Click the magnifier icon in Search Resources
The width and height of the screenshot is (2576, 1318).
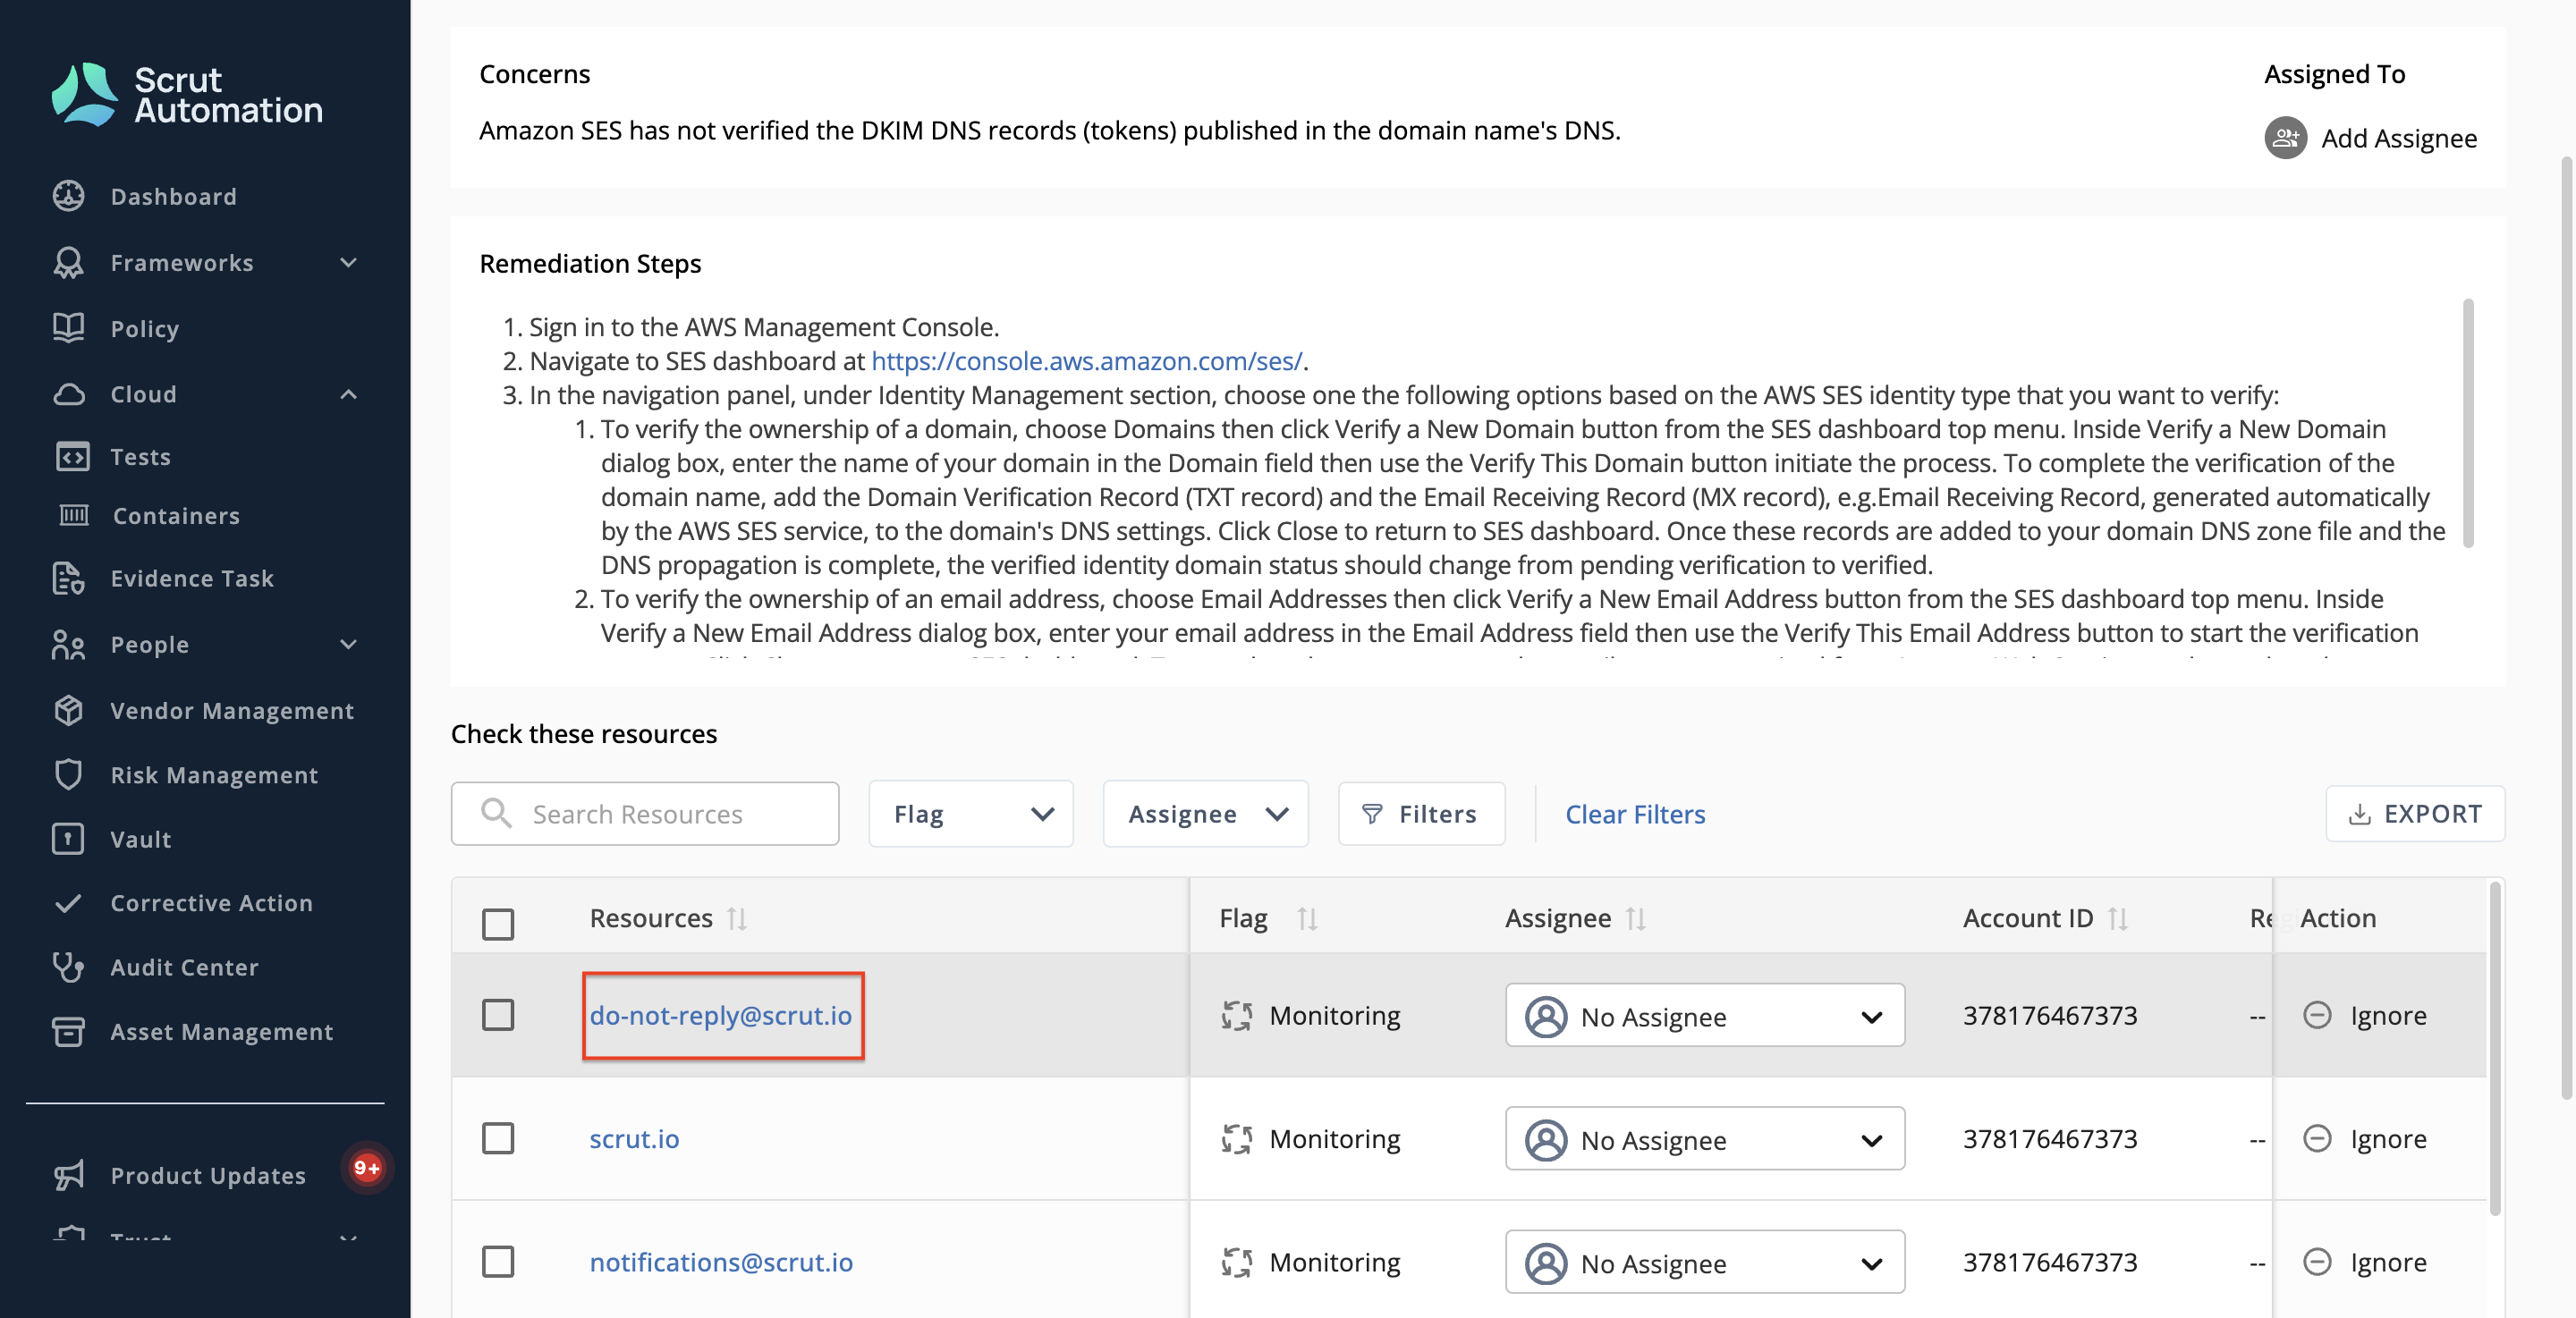(496, 813)
